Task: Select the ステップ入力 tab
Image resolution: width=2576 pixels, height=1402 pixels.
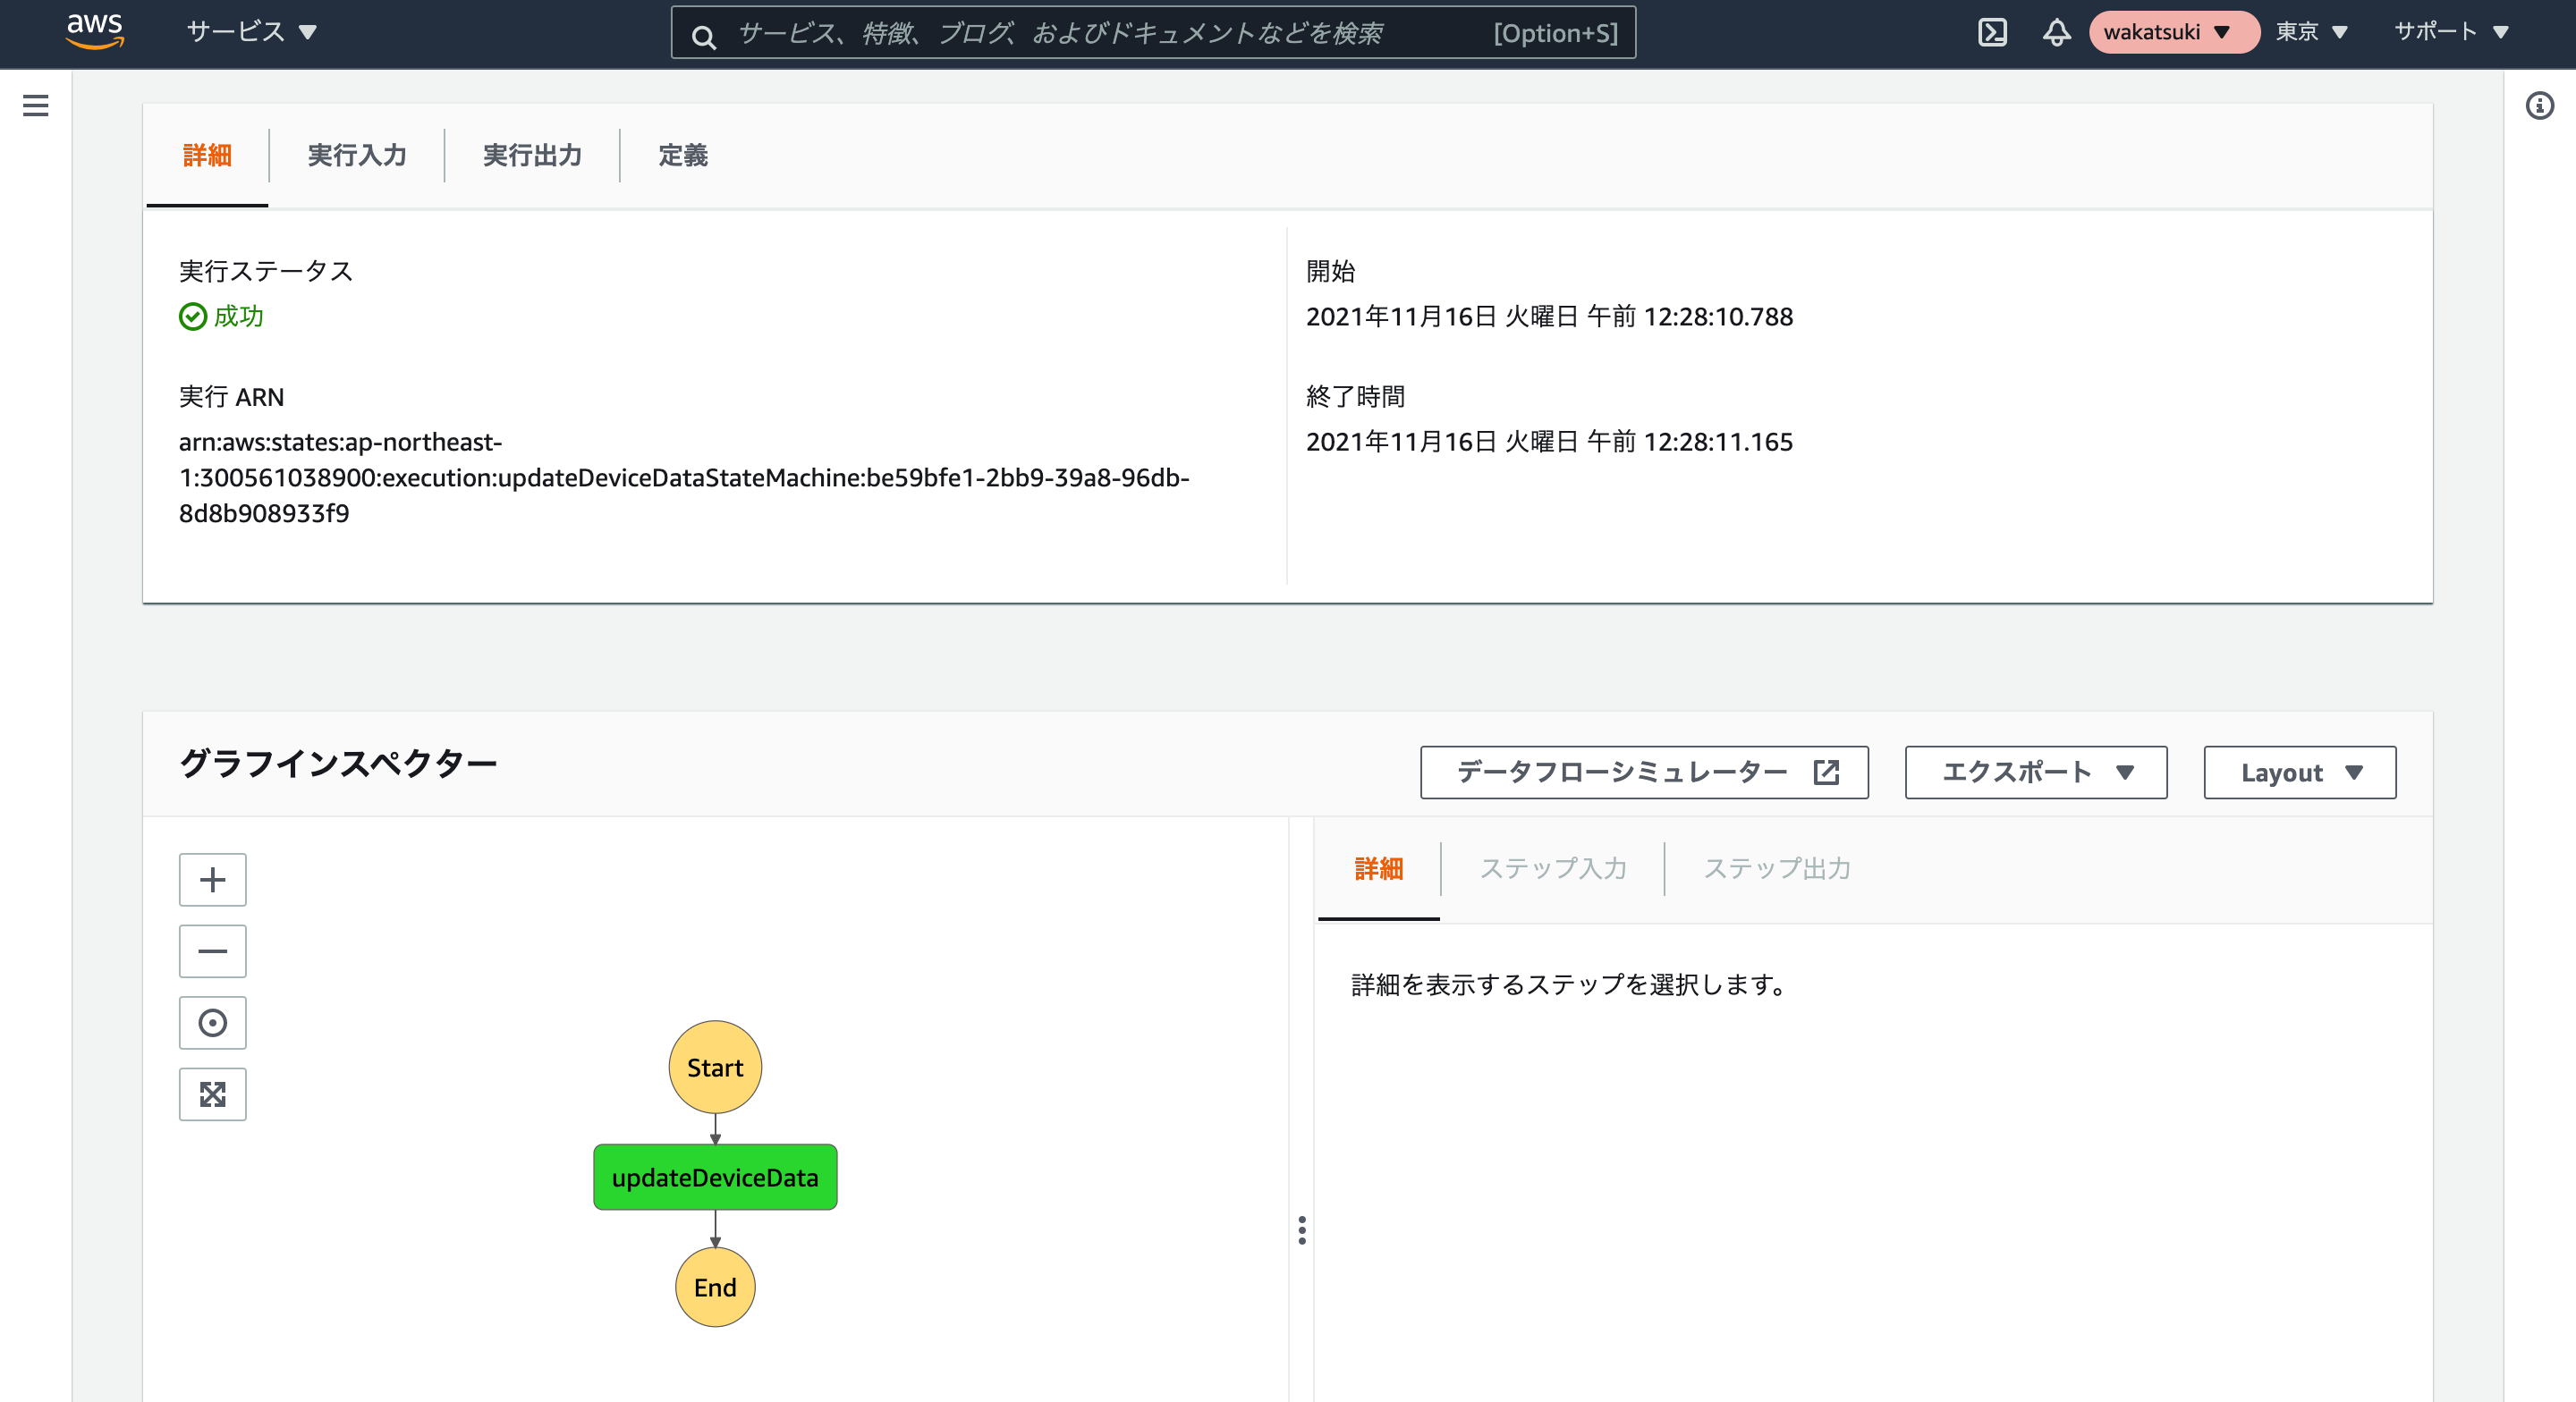Action: [1553, 868]
